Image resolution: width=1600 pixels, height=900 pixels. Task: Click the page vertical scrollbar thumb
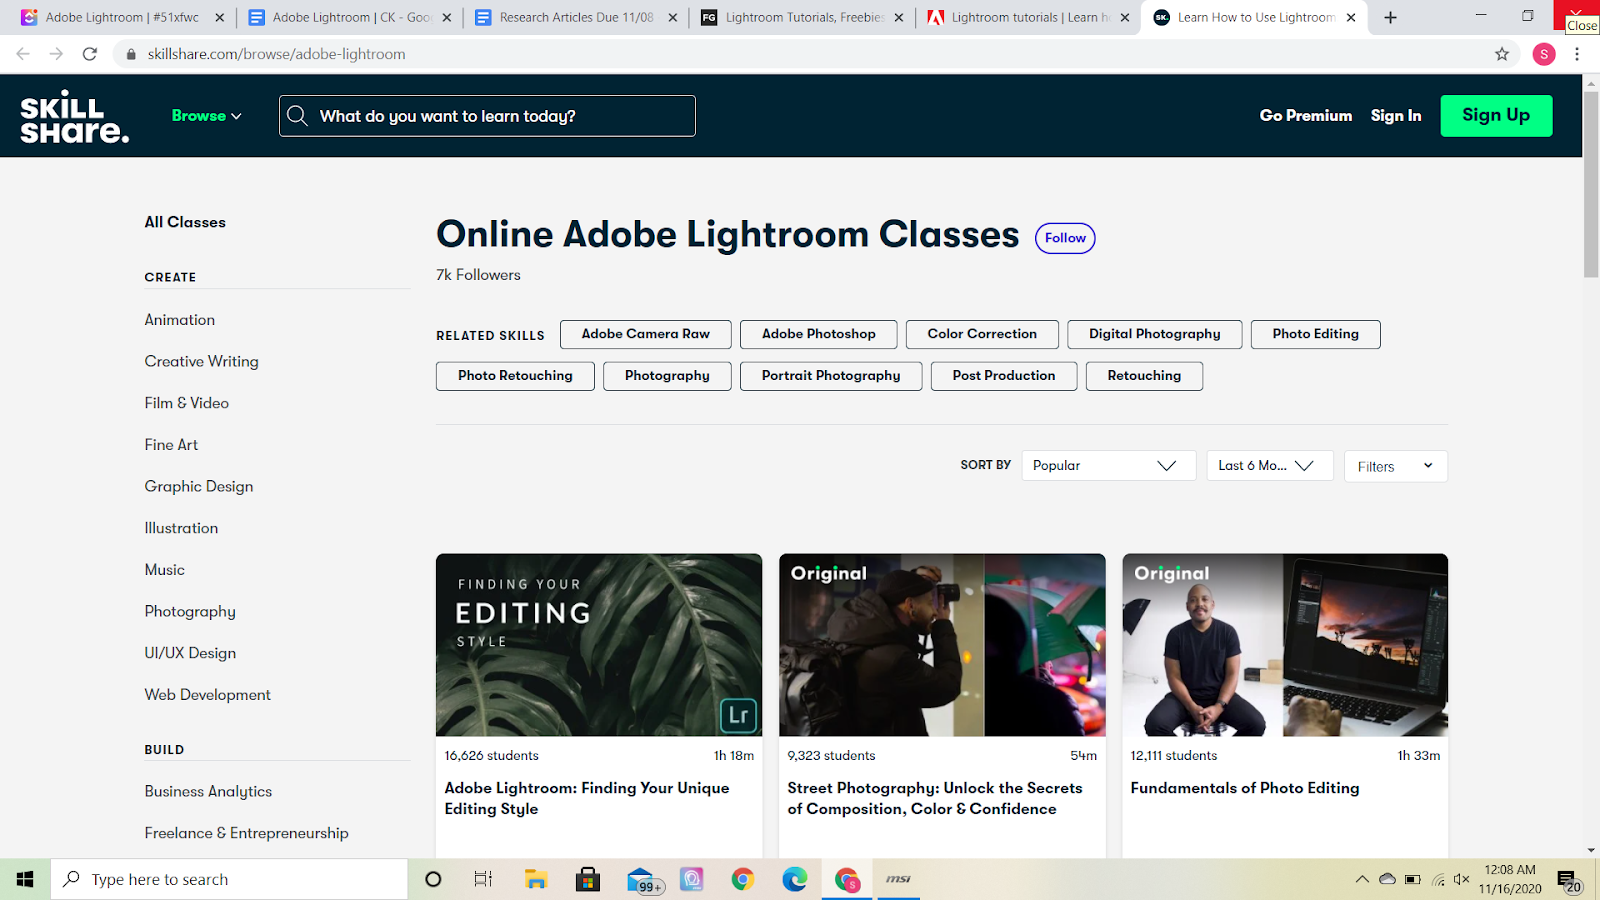tap(1591, 185)
